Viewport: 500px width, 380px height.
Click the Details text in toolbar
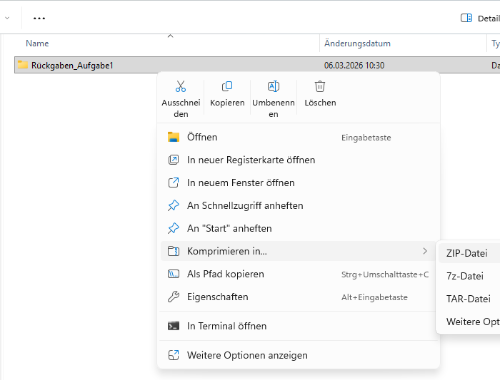click(x=489, y=19)
